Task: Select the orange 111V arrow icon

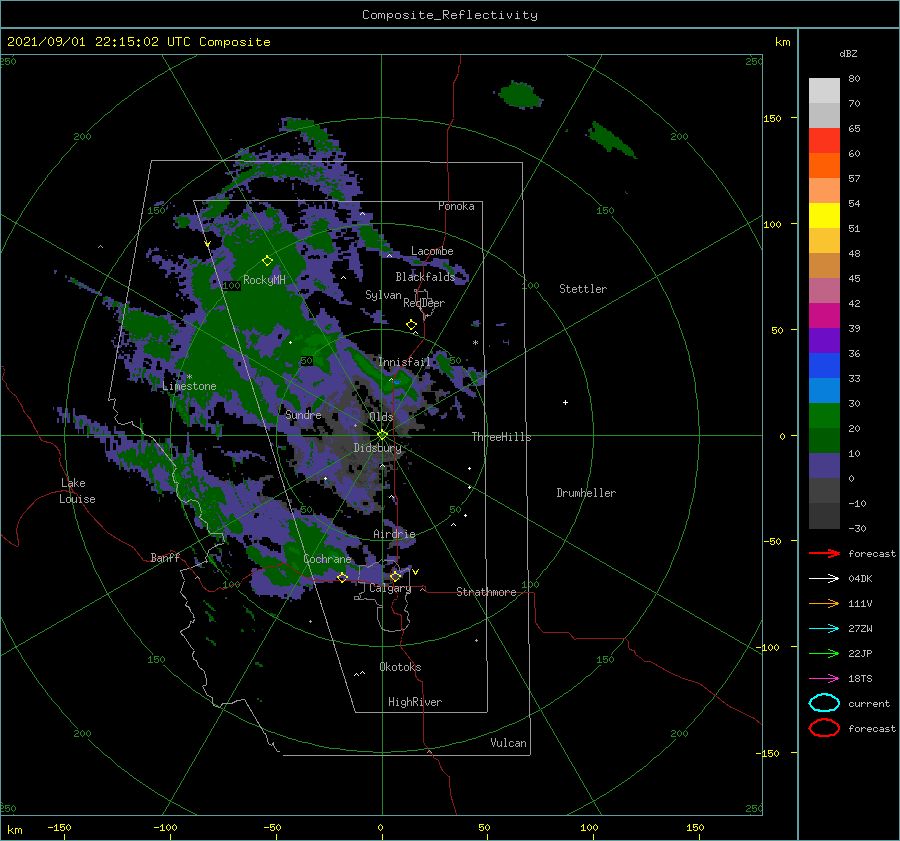Action: click(x=824, y=603)
